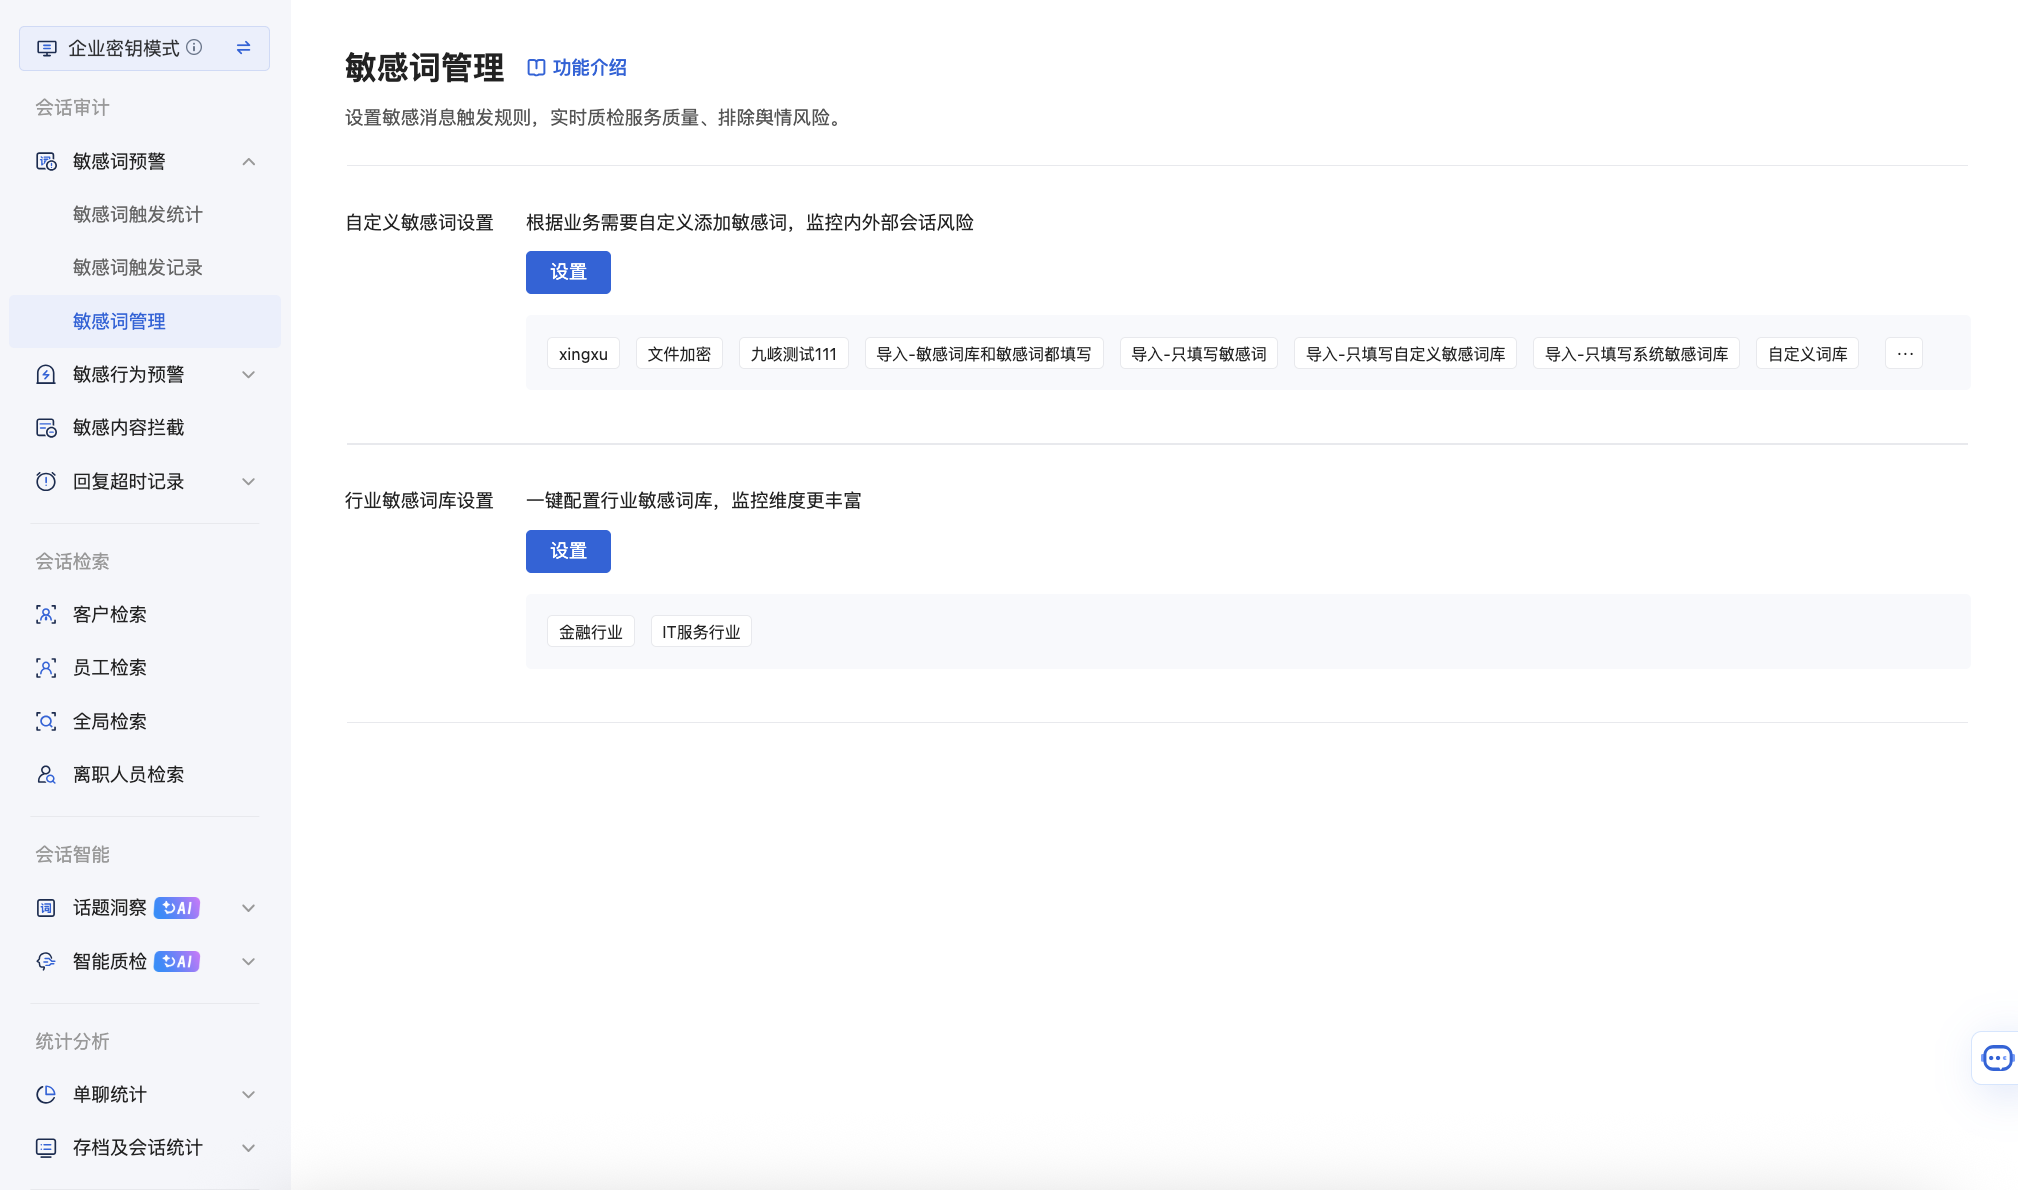The width and height of the screenshot is (2018, 1190).
Task: Click the info icon beside 企业密钥模式
Action: click(194, 47)
